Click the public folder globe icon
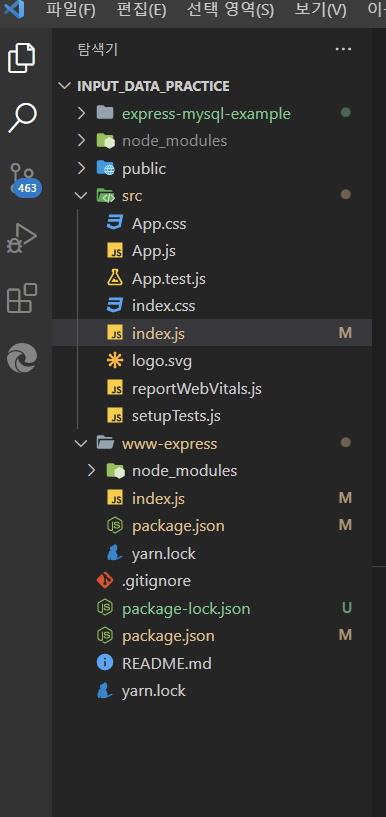Image resolution: width=386 pixels, height=817 pixels. coord(105,168)
